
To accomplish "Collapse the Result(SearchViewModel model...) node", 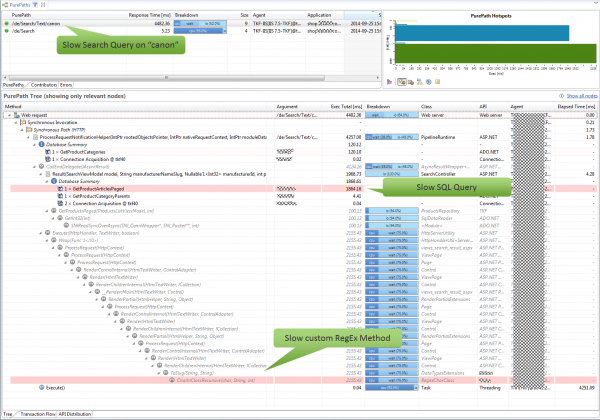I will [x=41, y=174].
